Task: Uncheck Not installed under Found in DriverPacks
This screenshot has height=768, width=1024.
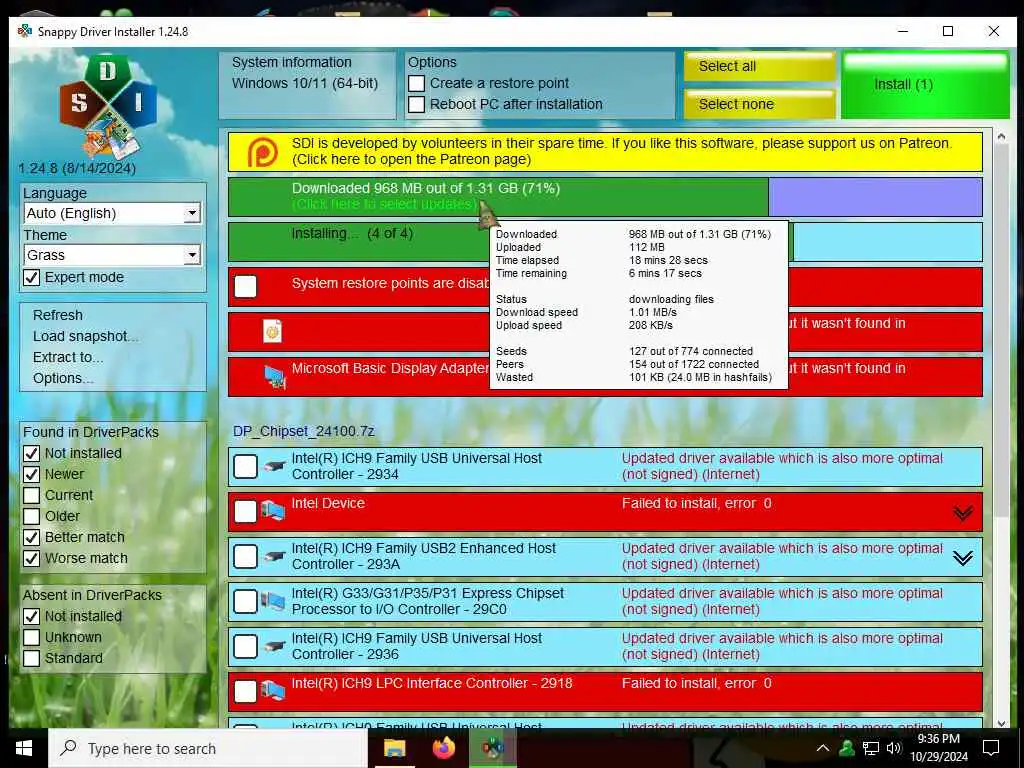Action: click(x=31, y=453)
